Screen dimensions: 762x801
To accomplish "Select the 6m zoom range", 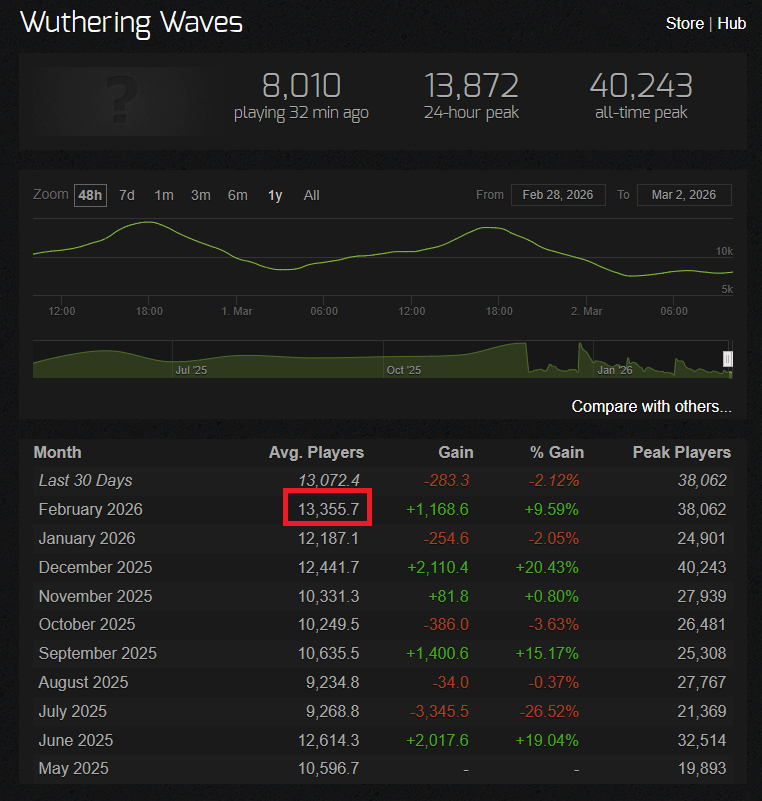I will [x=237, y=195].
